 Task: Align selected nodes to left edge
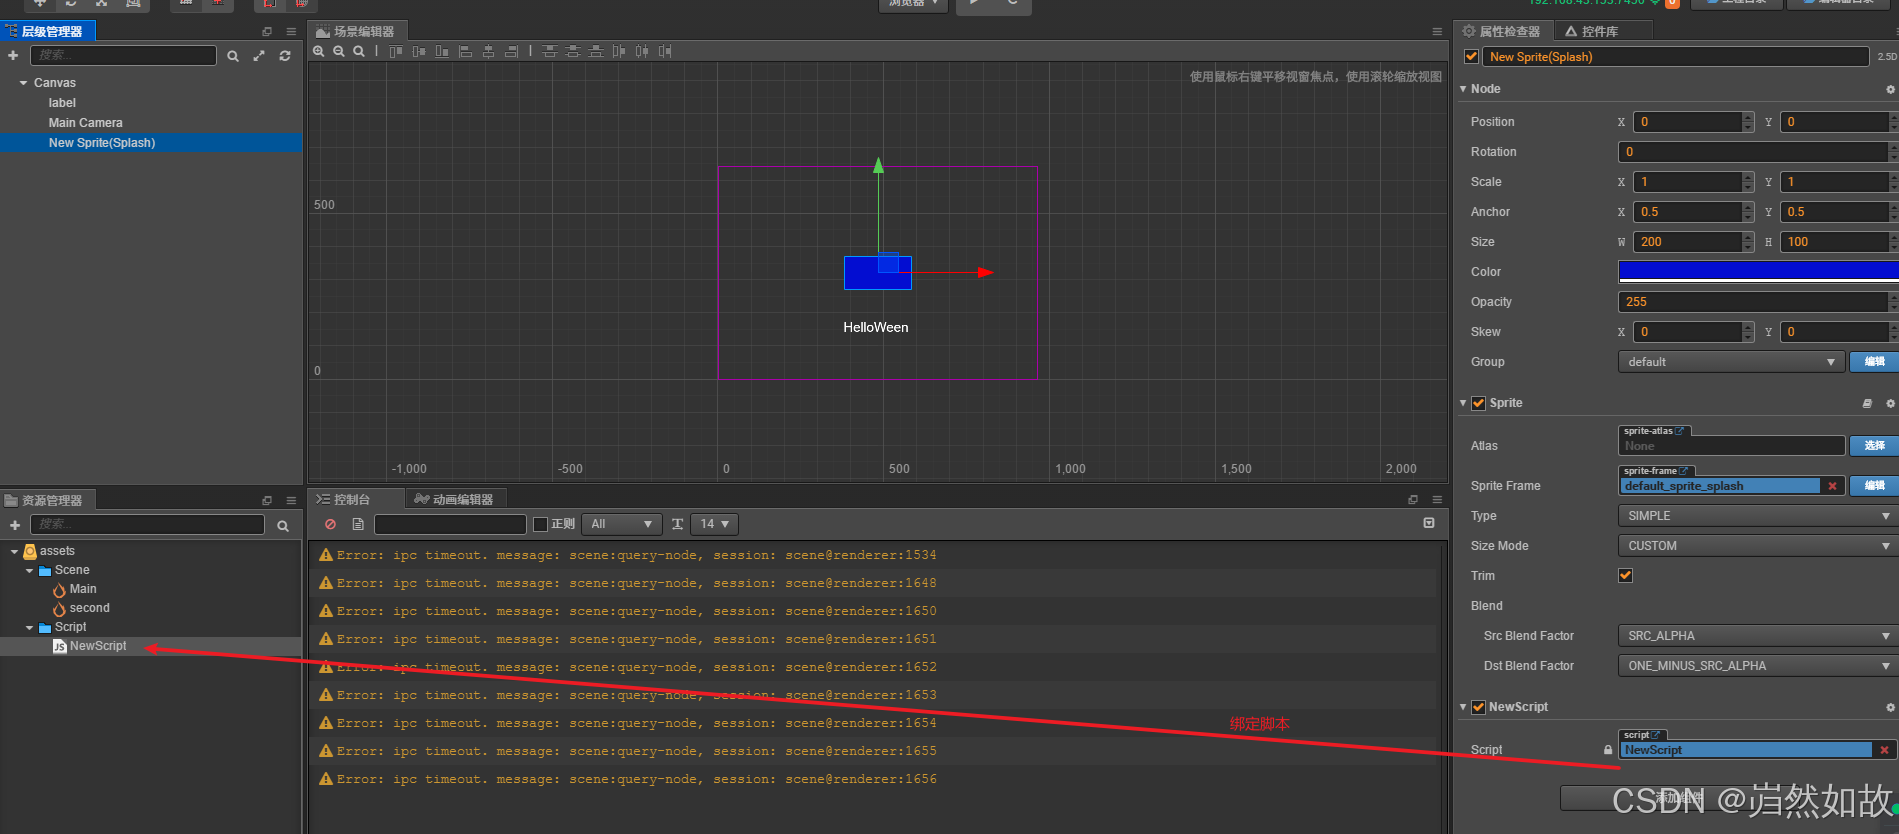(466, 51)
